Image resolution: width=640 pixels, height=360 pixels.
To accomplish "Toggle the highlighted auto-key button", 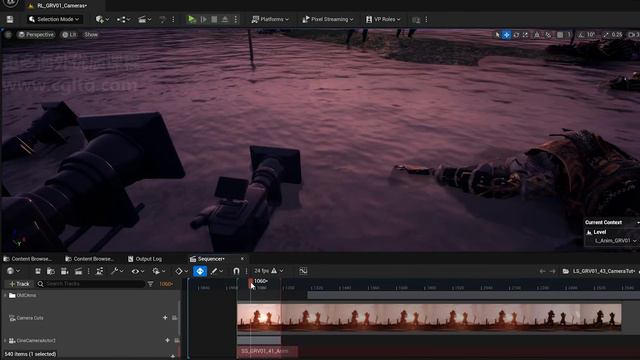I will (x=200, y=271).
